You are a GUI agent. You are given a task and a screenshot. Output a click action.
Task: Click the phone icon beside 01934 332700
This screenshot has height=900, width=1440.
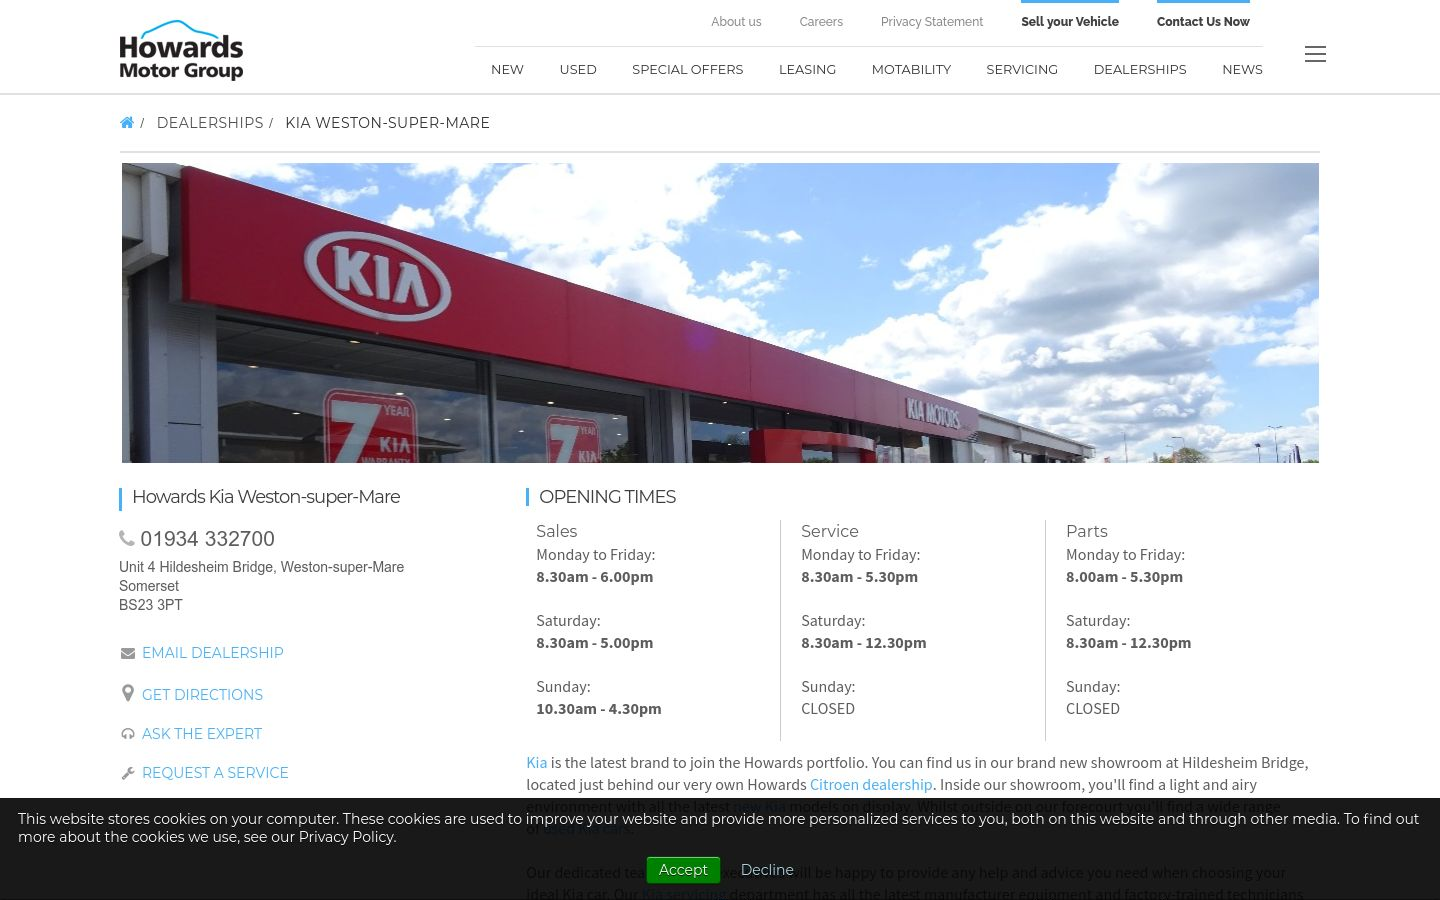tap(127, 538)
